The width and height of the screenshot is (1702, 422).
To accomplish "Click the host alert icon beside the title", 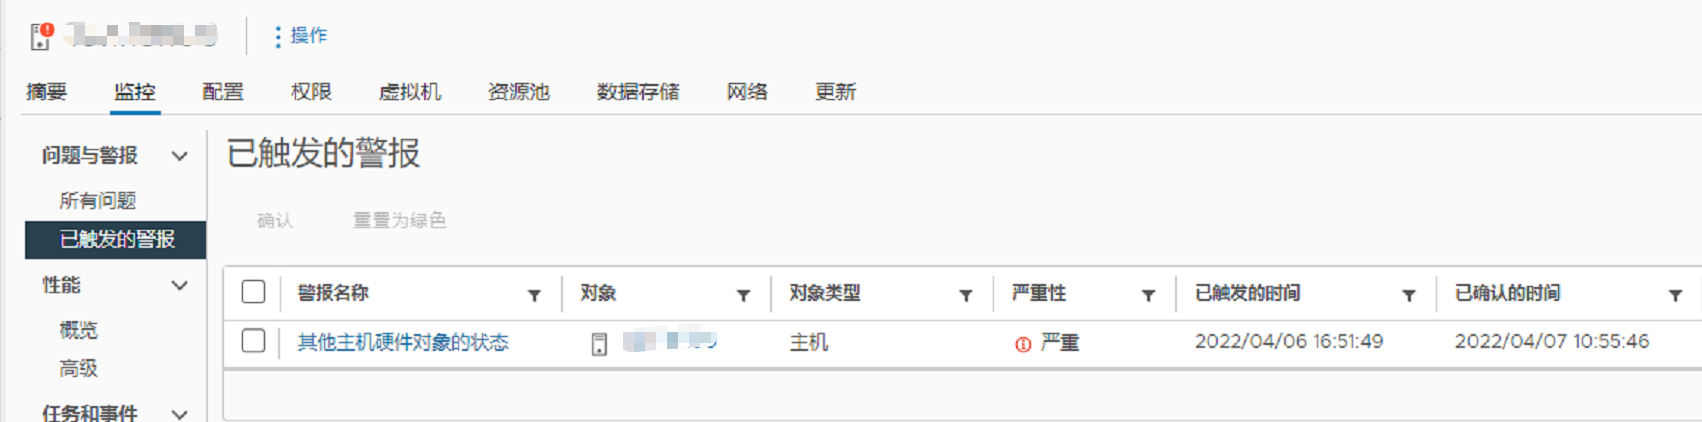I will pyautogui.click(x=41, y=36).
